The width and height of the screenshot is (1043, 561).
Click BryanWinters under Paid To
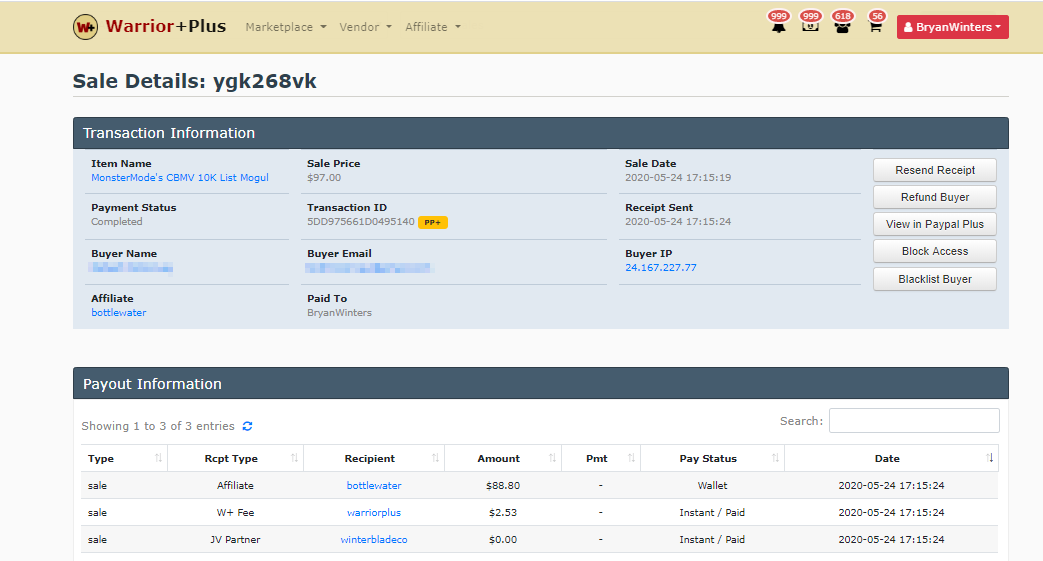[x=339, y=313]
